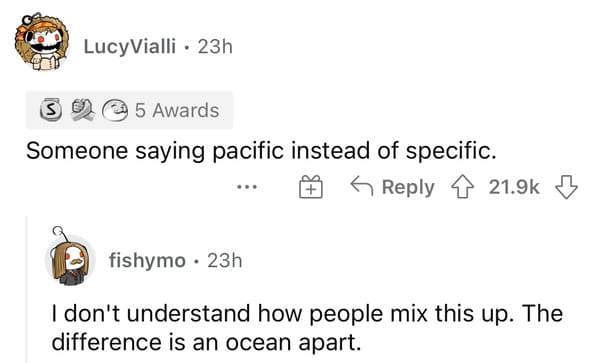The height and width of the screenshot is (363, 599).
Task: Click fishymo's 23h timestamp
Action: pyautogui.click(x=225, y=261)
